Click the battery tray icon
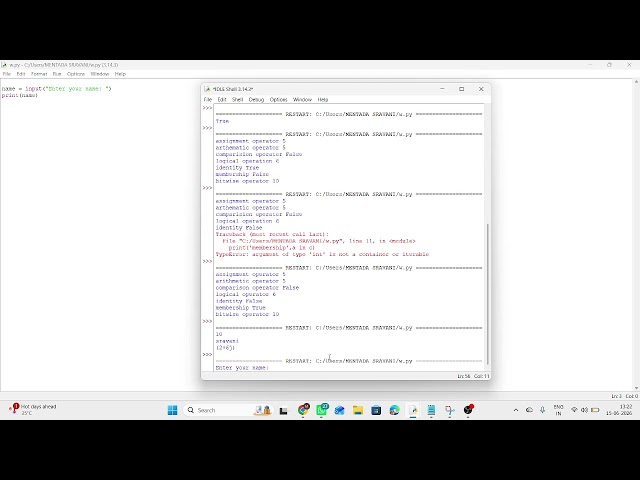 click(595, 410)
